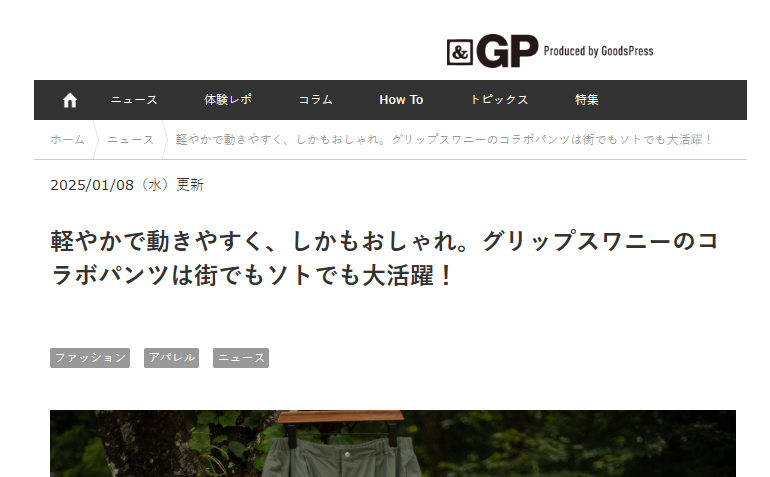The height and width of the screenshot is (477, 770).
Task: Open the 特集 menu item
Action: (x=587, y=100)
